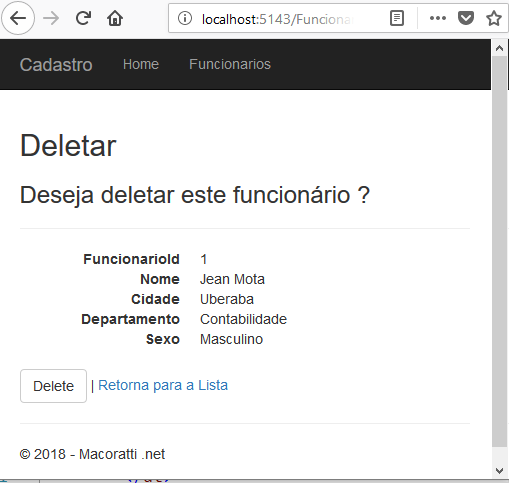Click the 'Deseja deletar este funcionário ?' heading

click(x=195, y=195)
